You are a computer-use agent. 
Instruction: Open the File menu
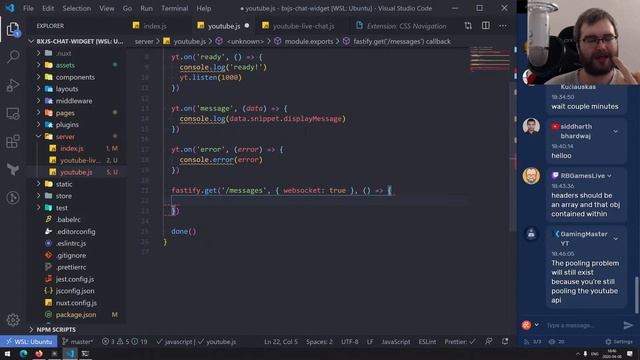pyautogui.click(x=29, y=8)
